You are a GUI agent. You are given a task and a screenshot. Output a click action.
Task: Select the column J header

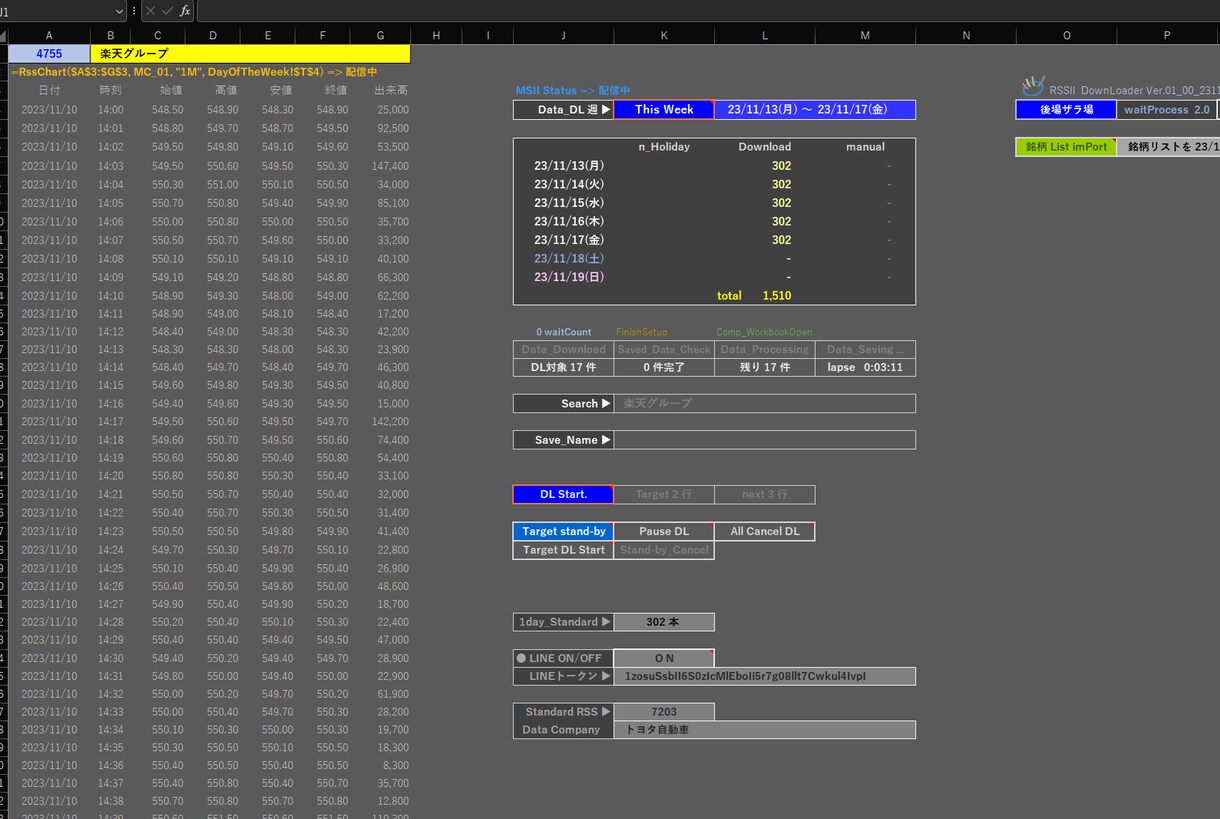click(x=563, y=35)
